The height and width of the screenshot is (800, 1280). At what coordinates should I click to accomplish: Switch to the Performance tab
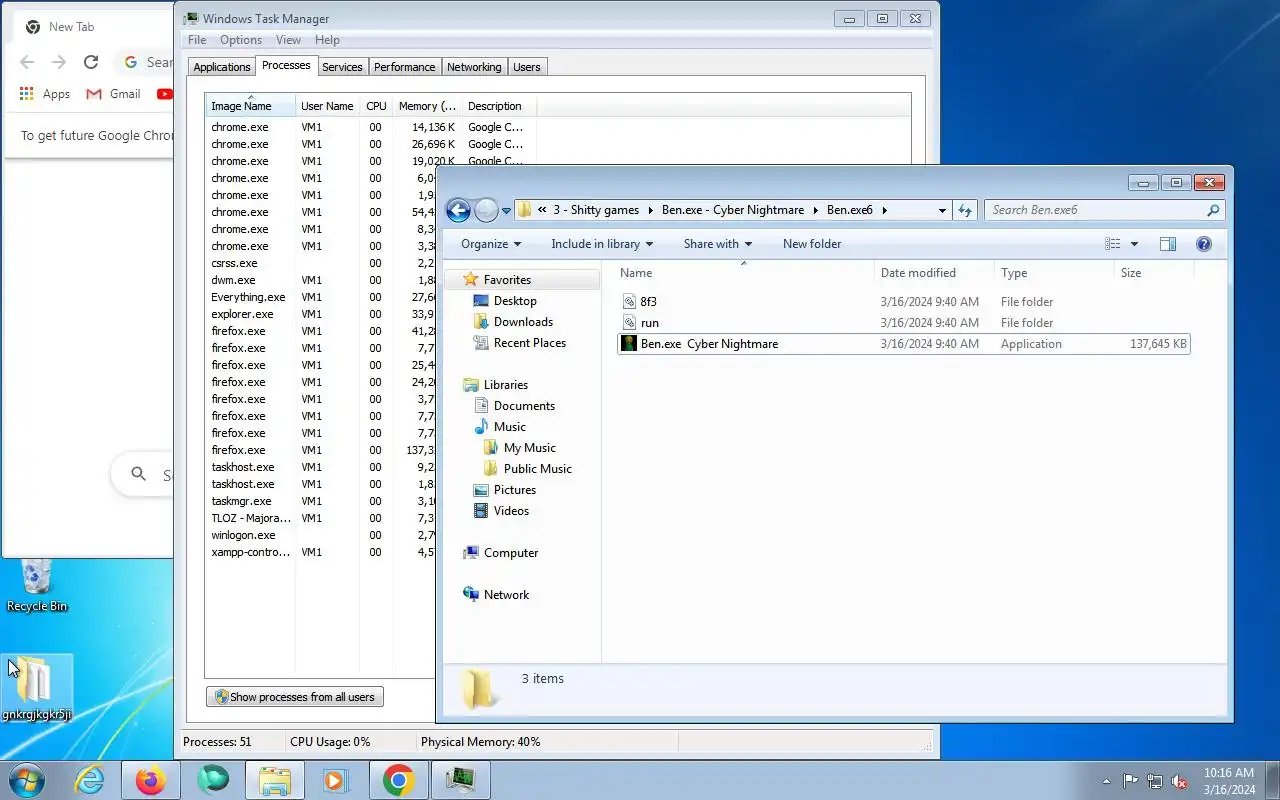coord(405,67)
